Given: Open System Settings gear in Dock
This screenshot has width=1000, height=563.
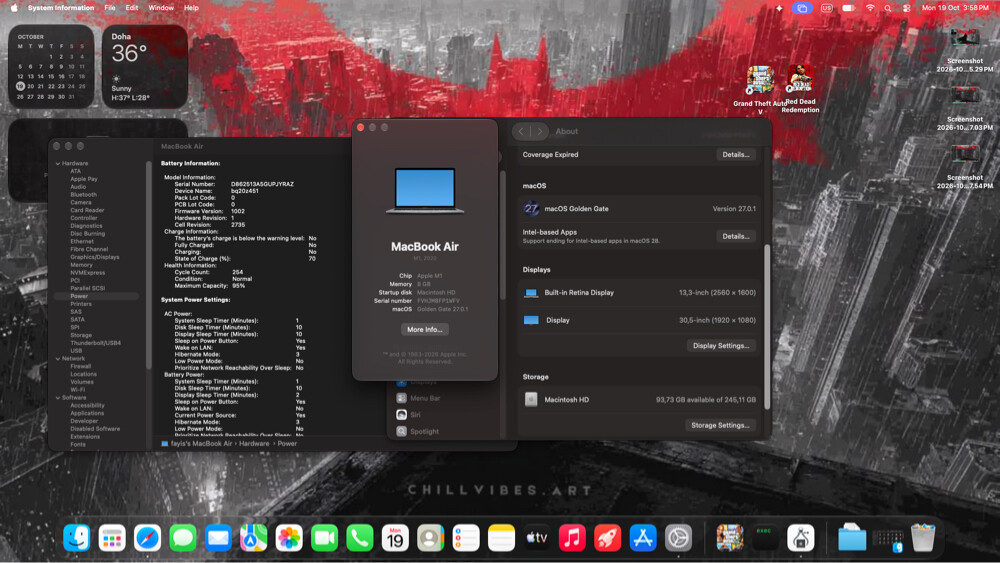Looking at the screenshot, I should click(x=678, y=538).
